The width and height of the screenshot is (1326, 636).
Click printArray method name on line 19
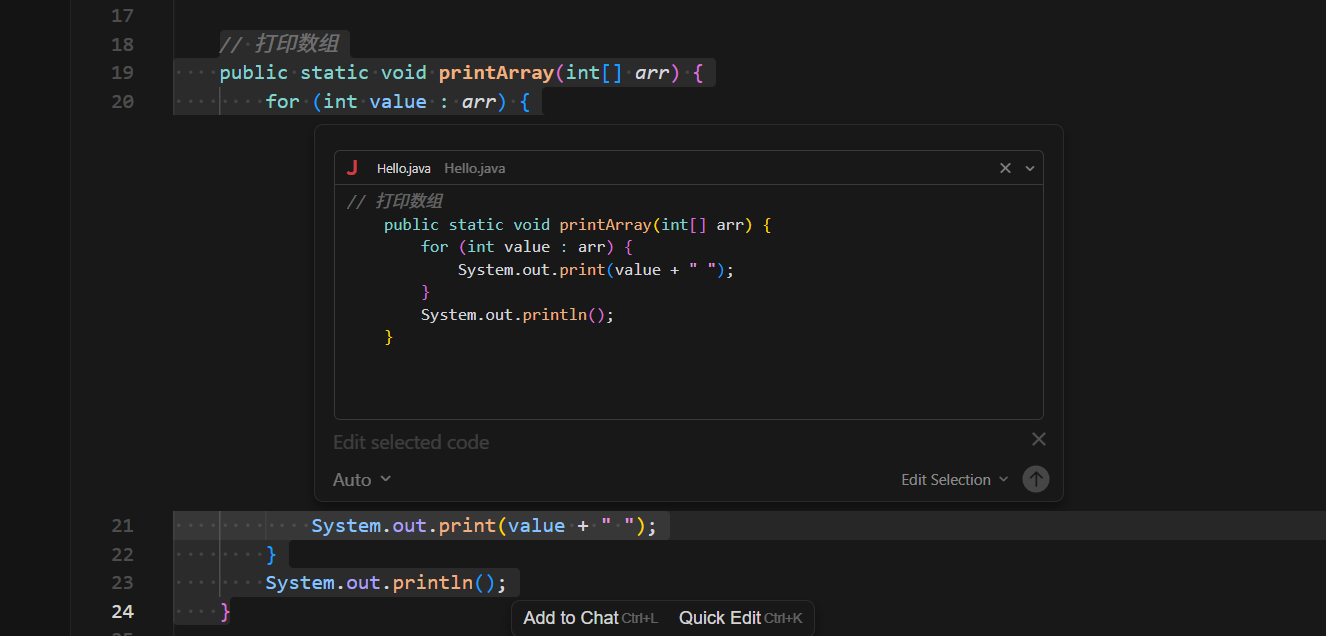pyautogui.click(x=495, y=73)
